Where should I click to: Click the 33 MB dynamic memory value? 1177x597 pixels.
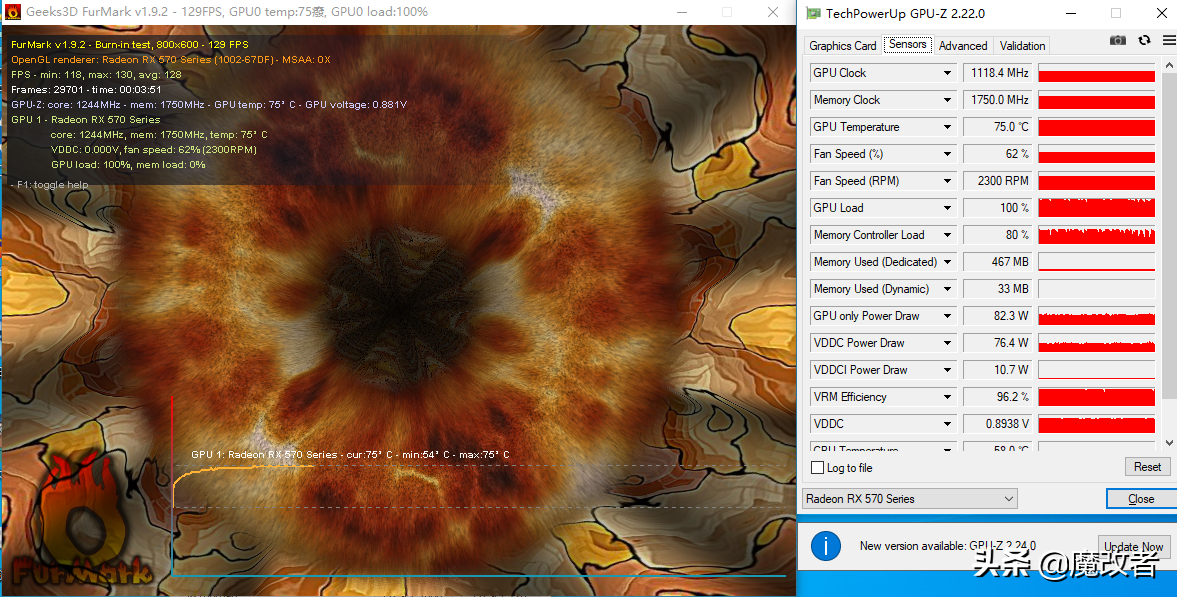[998, 289]
